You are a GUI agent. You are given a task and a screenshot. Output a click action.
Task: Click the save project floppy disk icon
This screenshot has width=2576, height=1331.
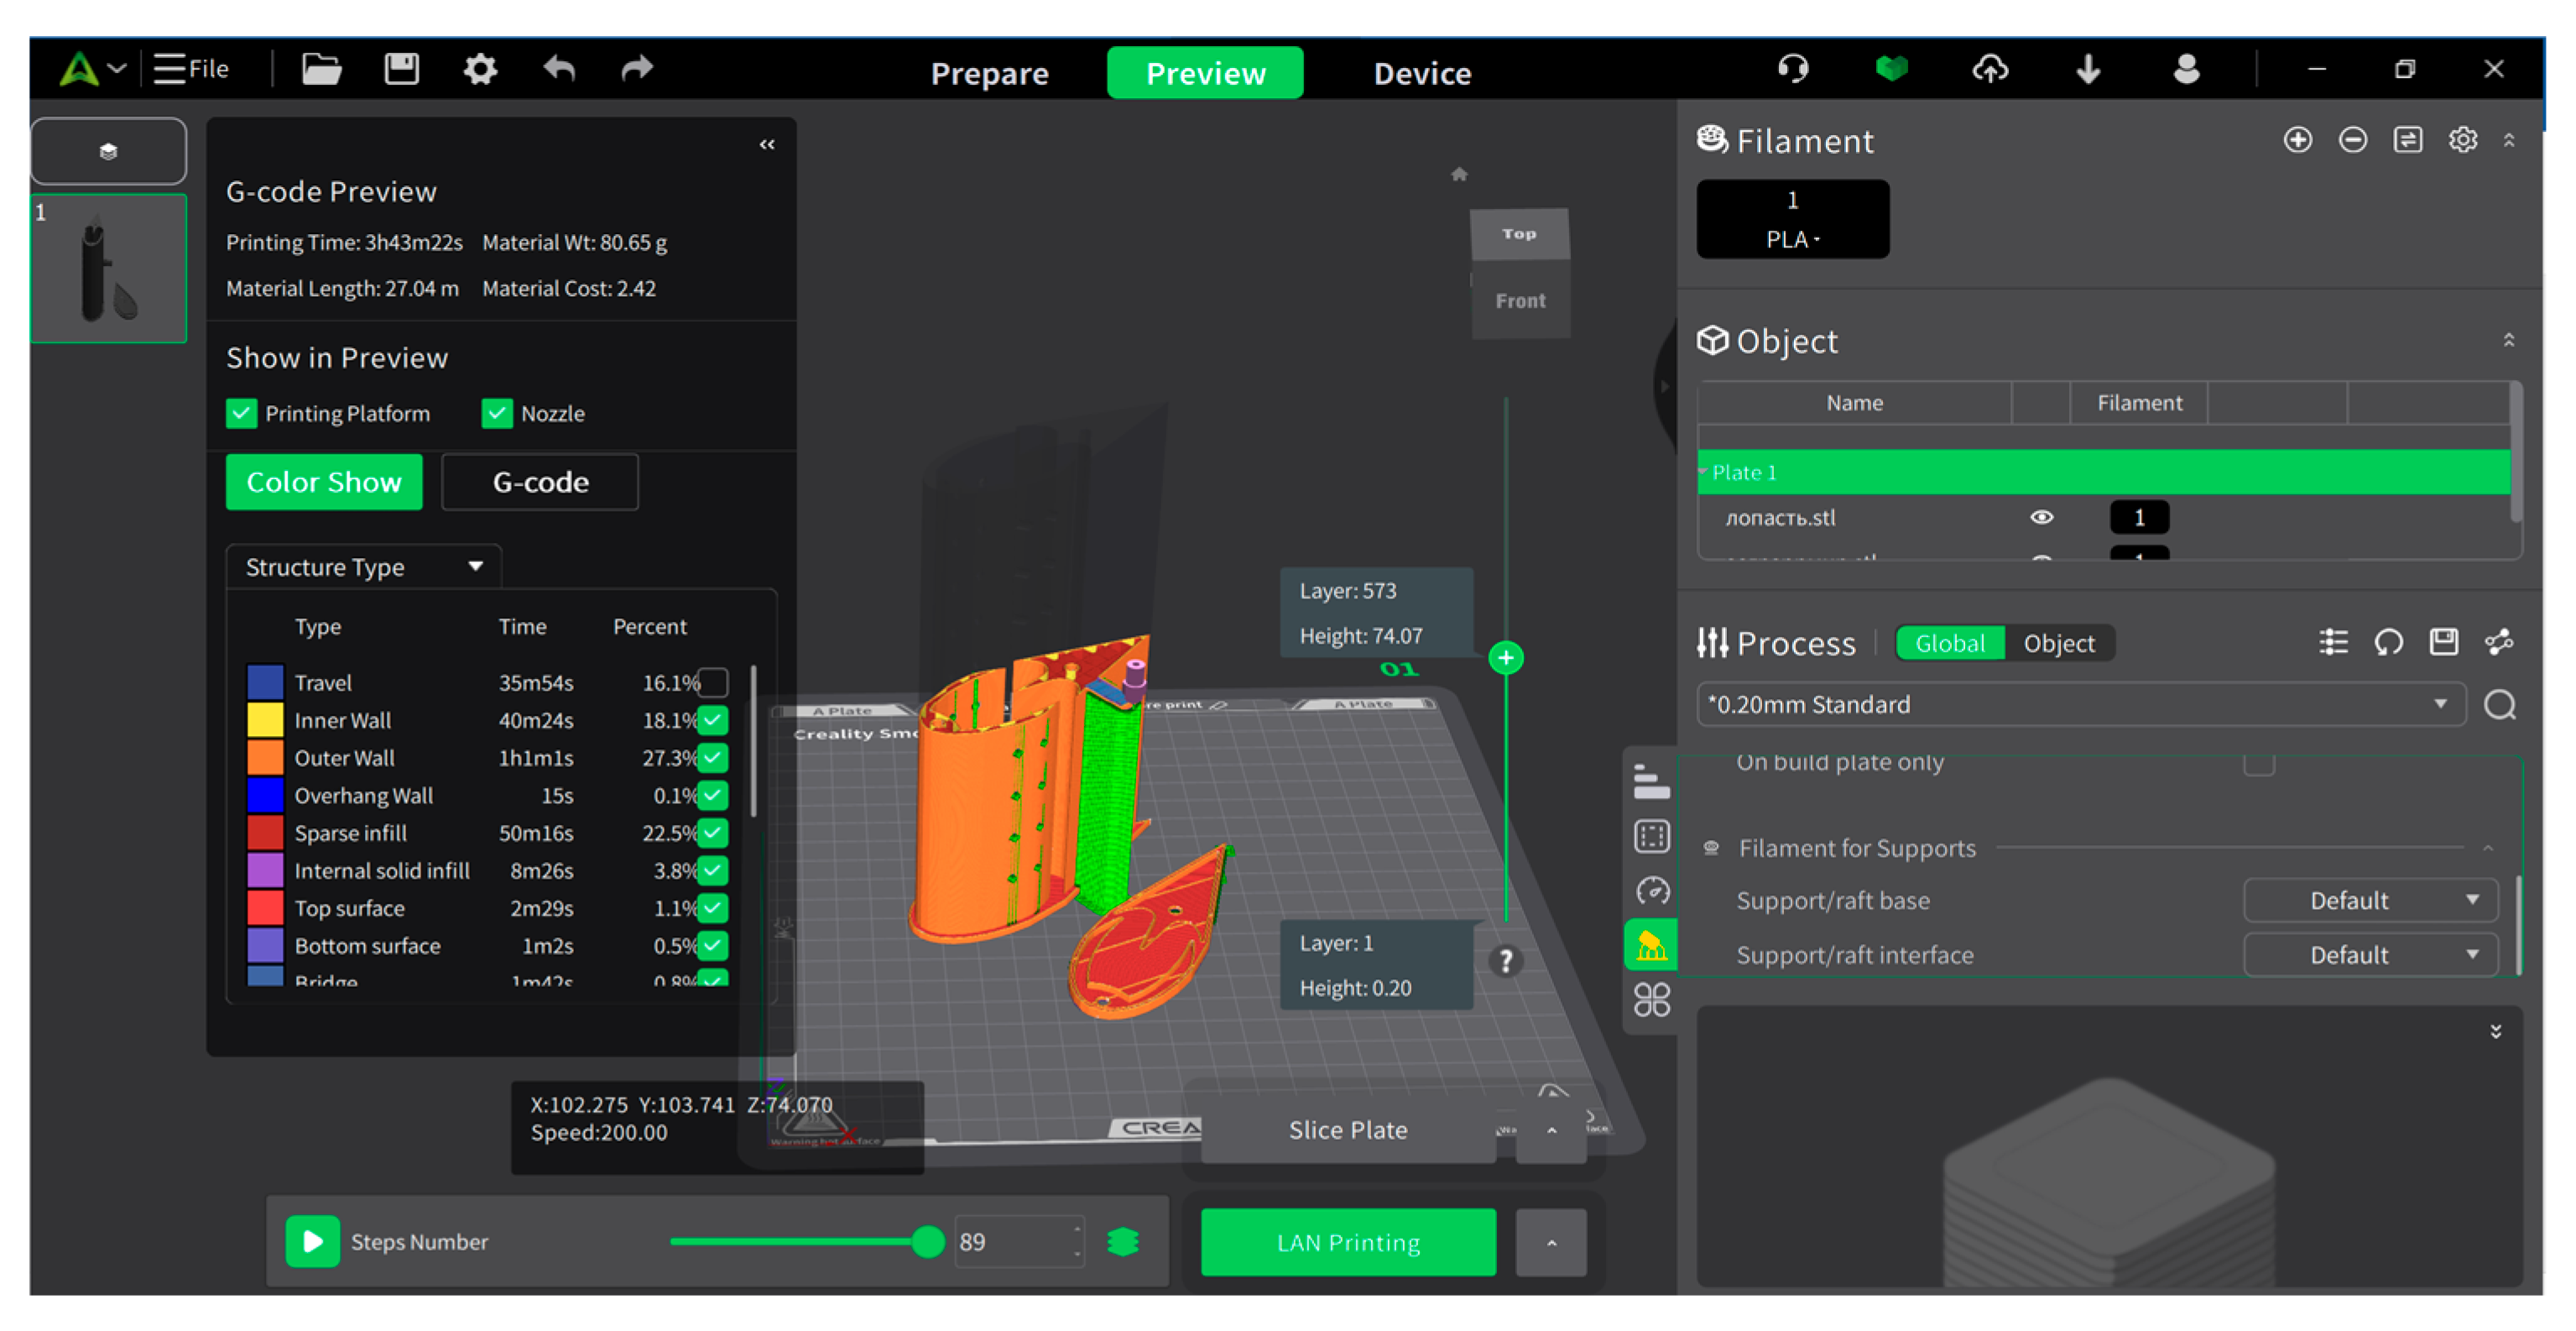pos(401,69)
